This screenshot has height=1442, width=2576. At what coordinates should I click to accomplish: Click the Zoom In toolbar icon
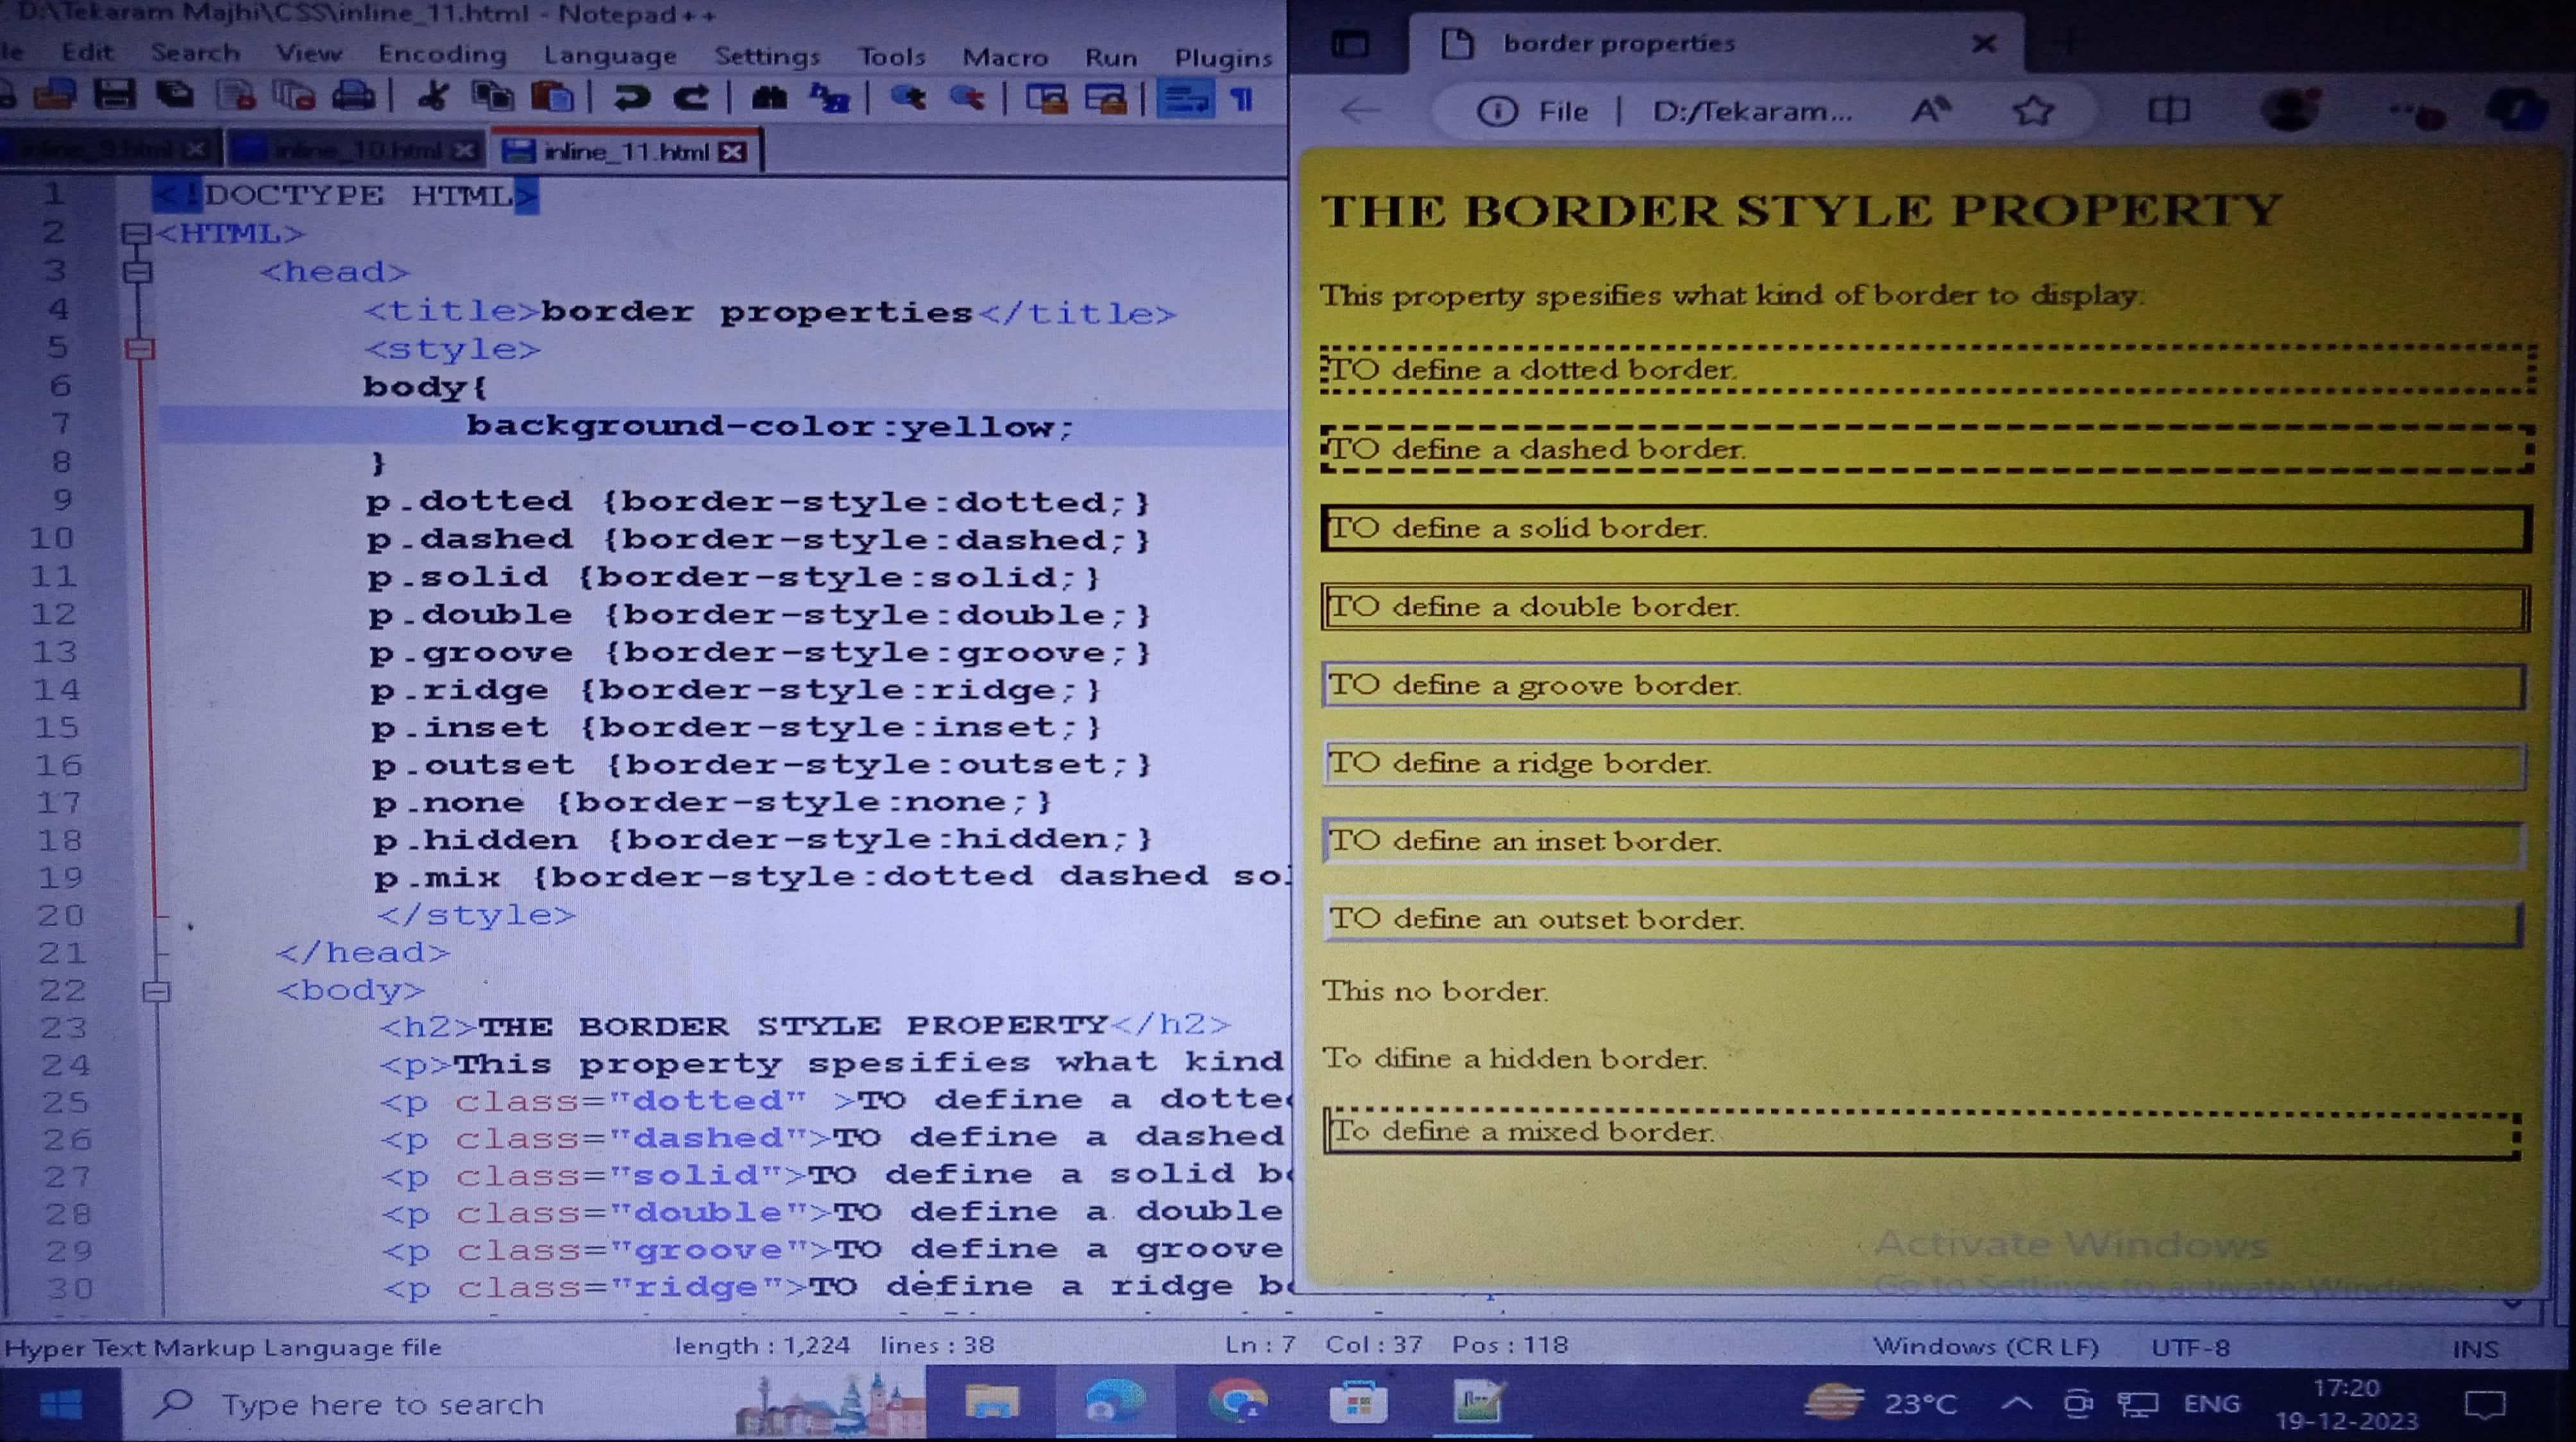(908, 98)
